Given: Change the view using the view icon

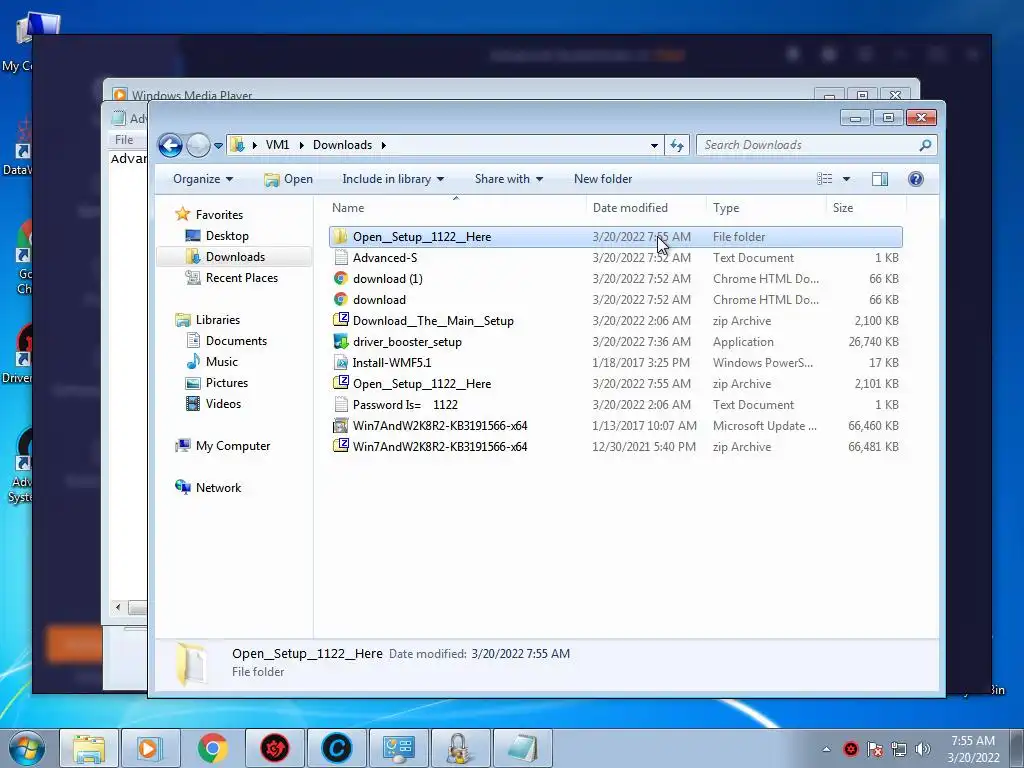Looking at the screenshot, I should 825,179.
